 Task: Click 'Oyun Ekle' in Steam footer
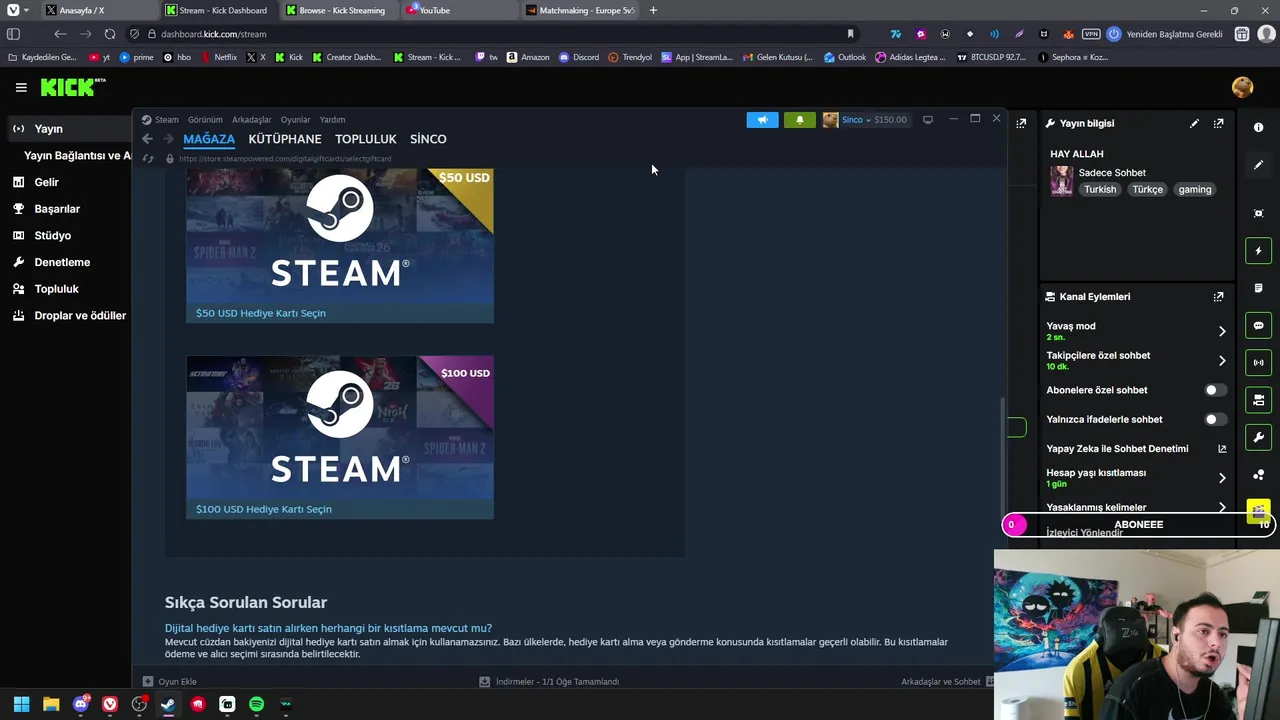(169, 682)
